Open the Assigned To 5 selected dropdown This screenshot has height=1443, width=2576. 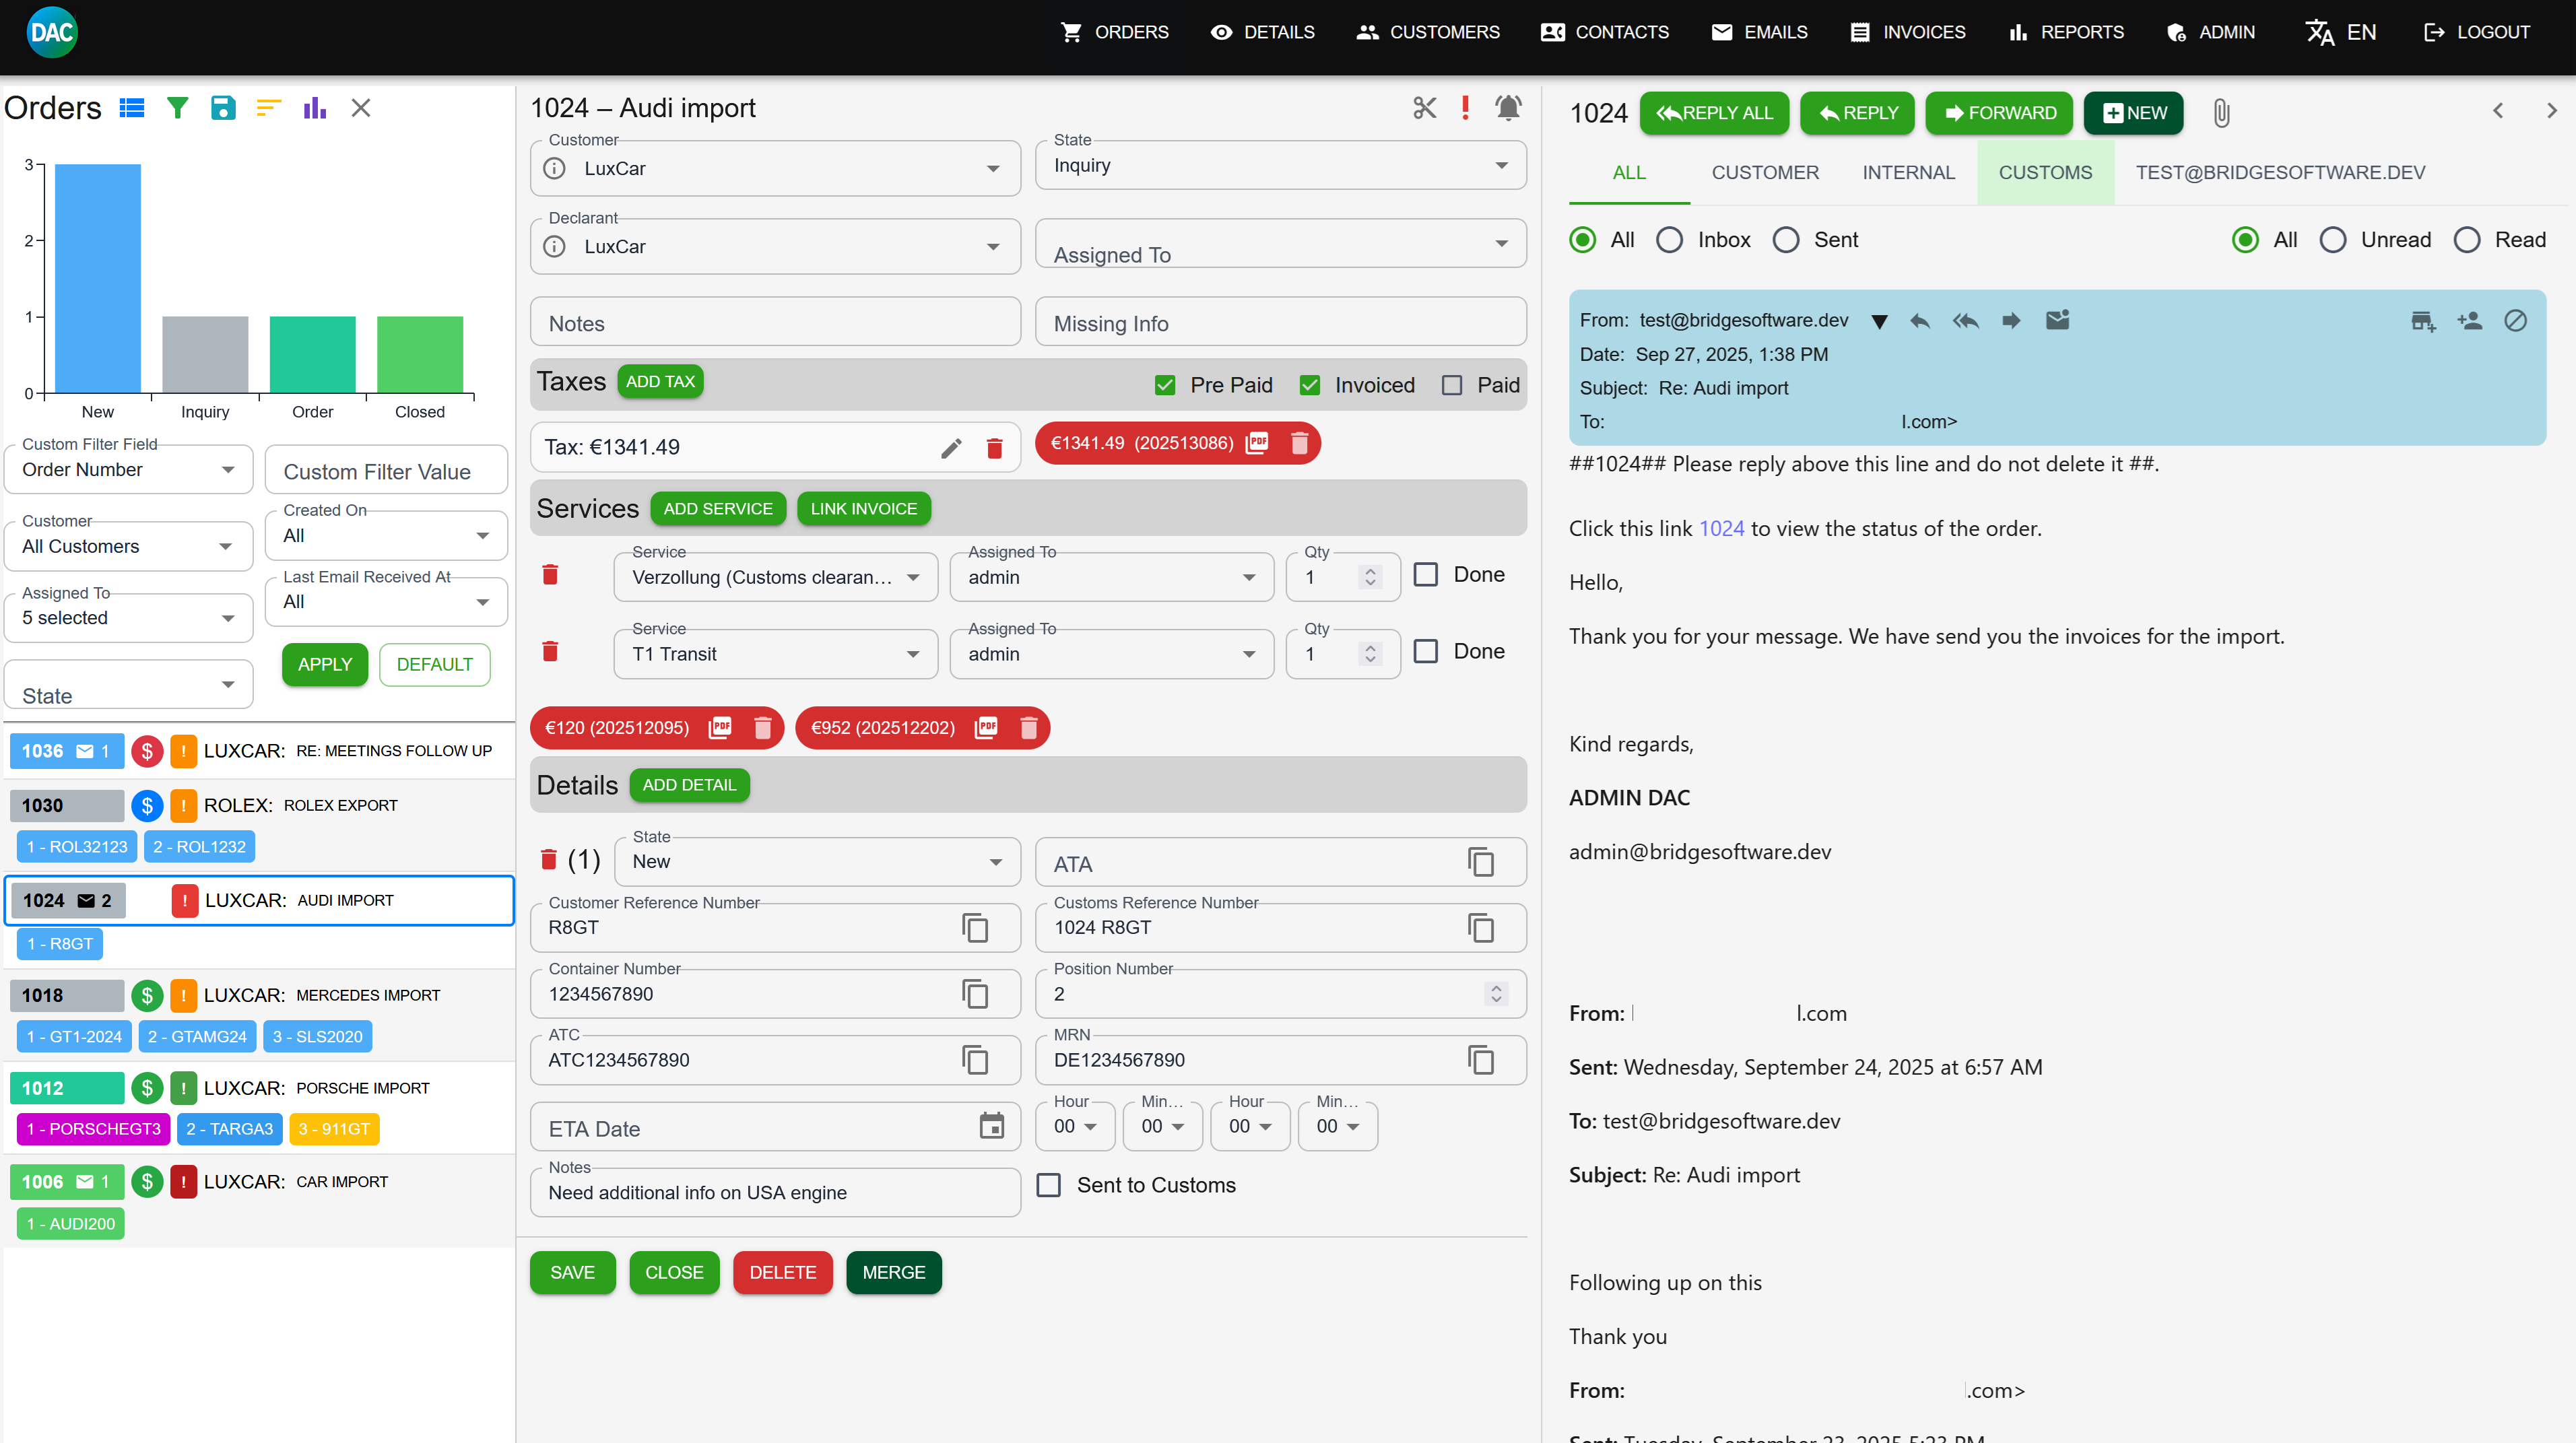pyautogui.click(x=128, y=618)
